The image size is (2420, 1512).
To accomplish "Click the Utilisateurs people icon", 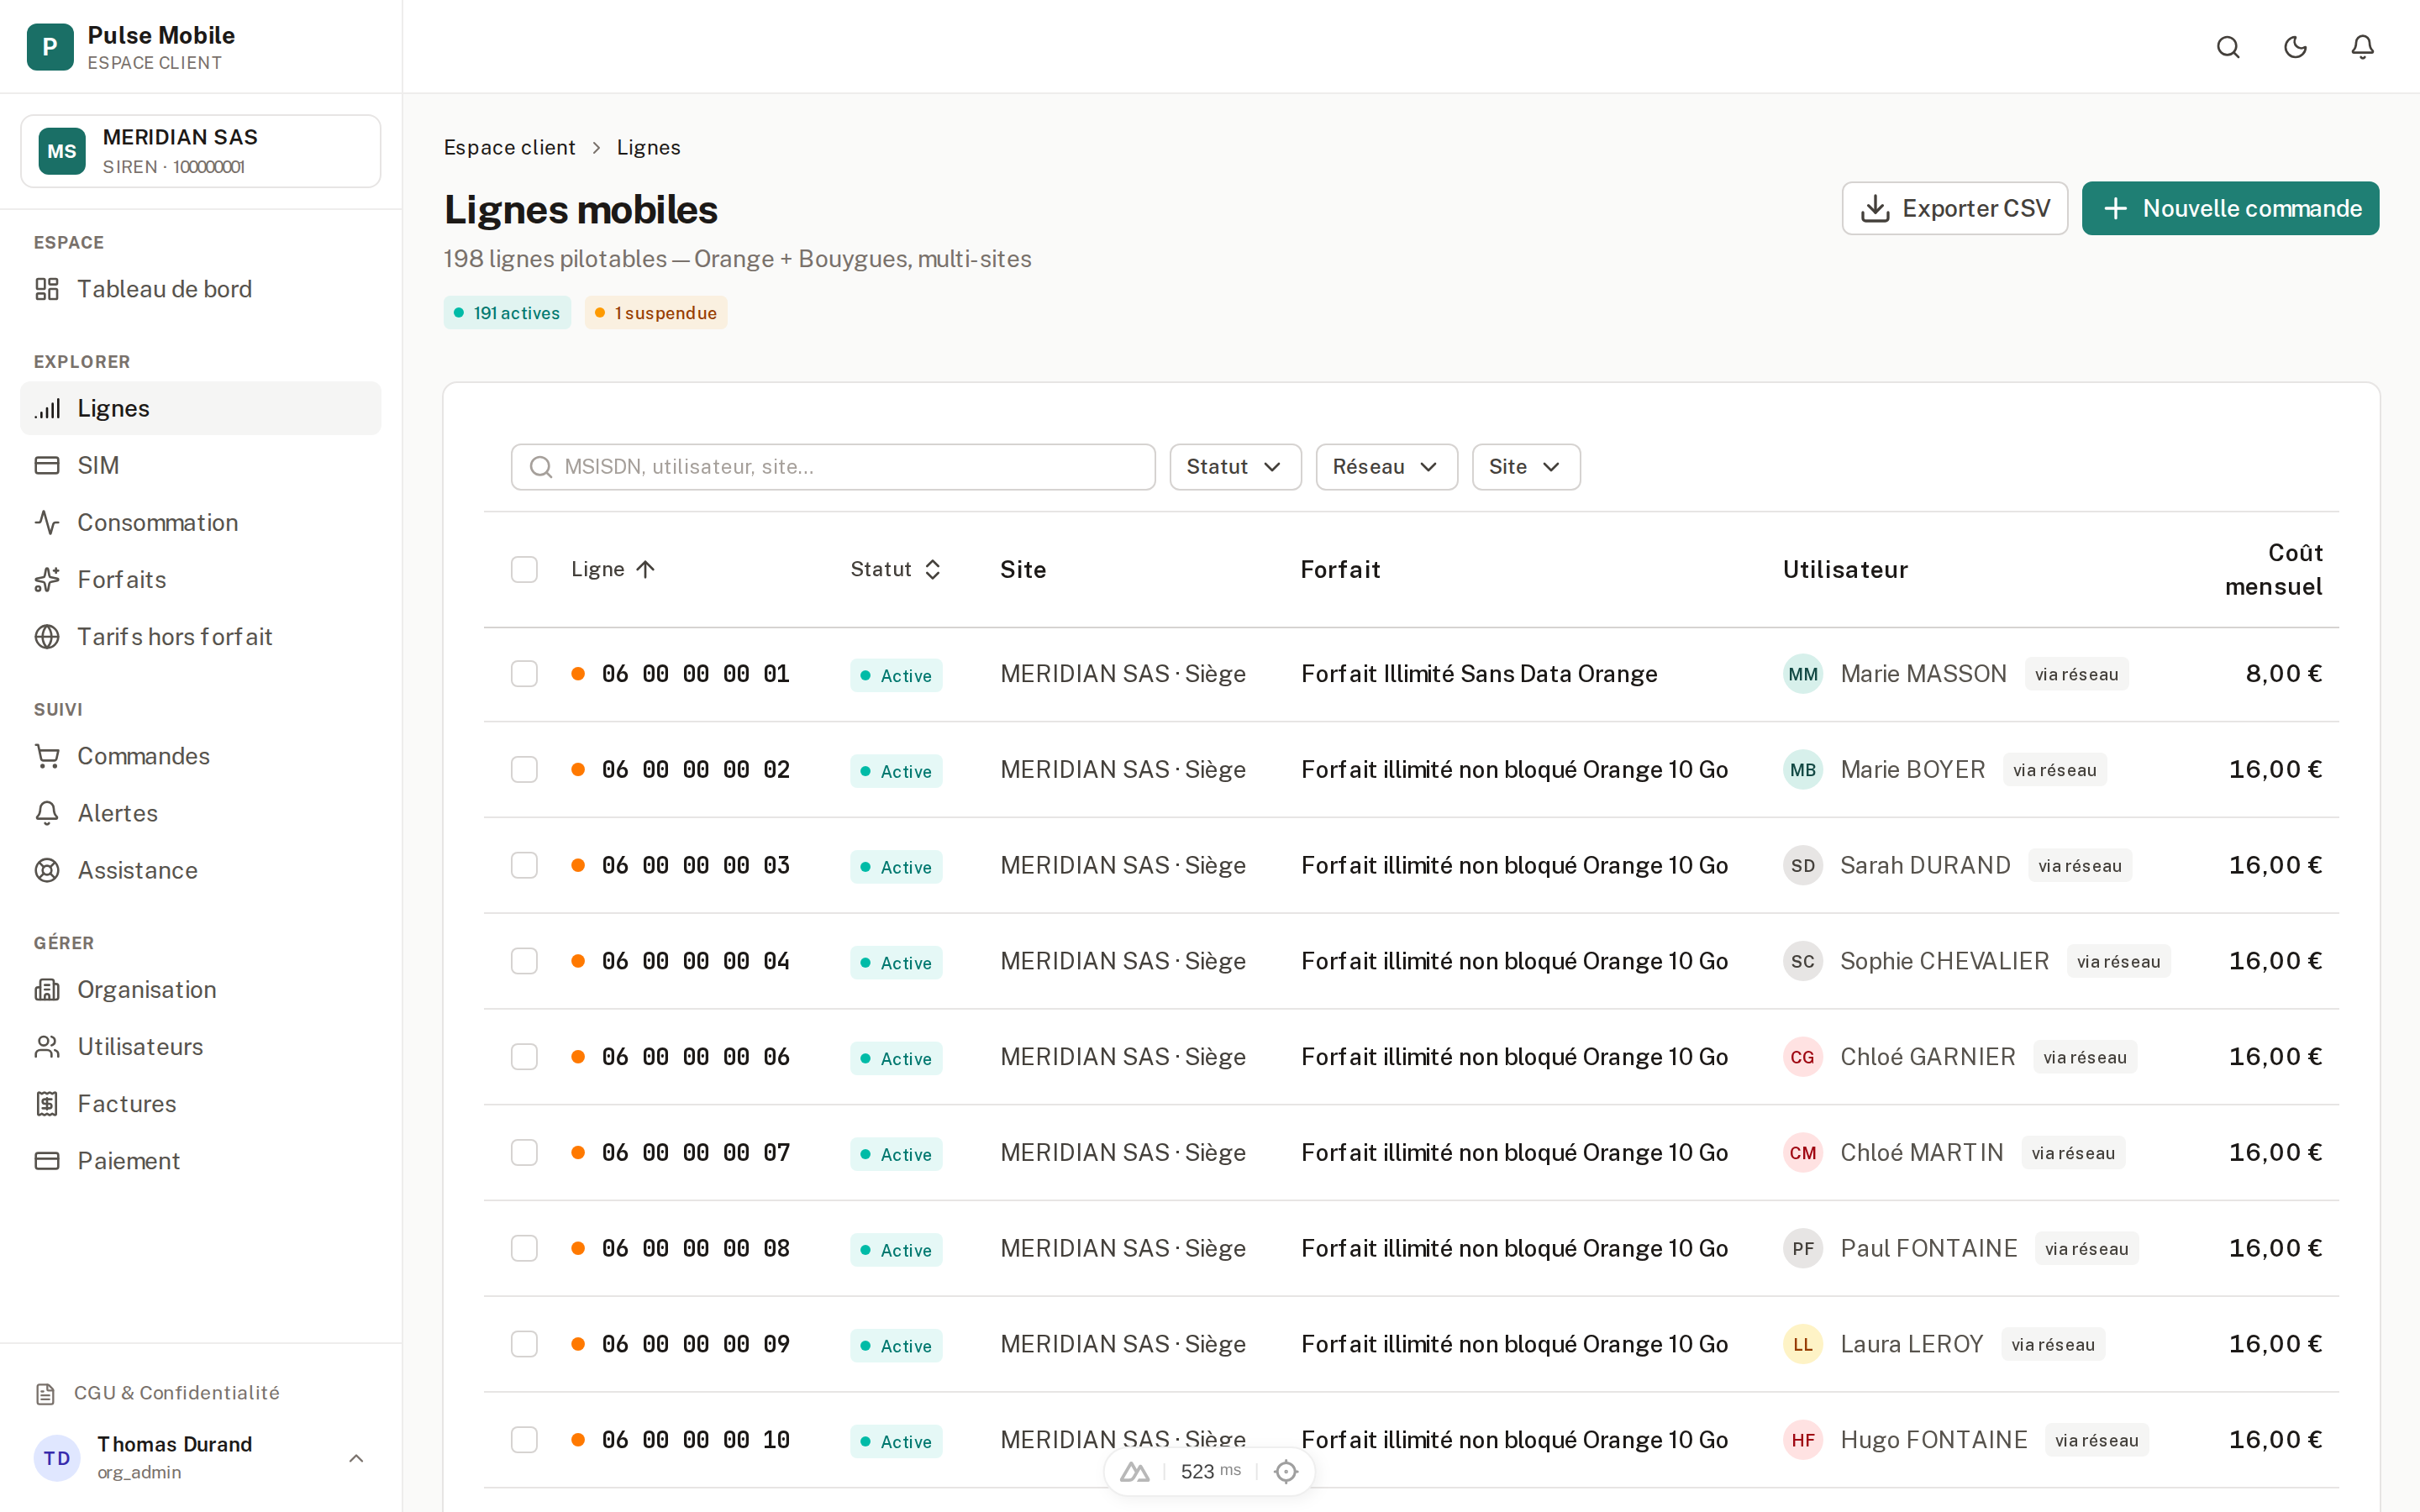I will (47, 1046).
